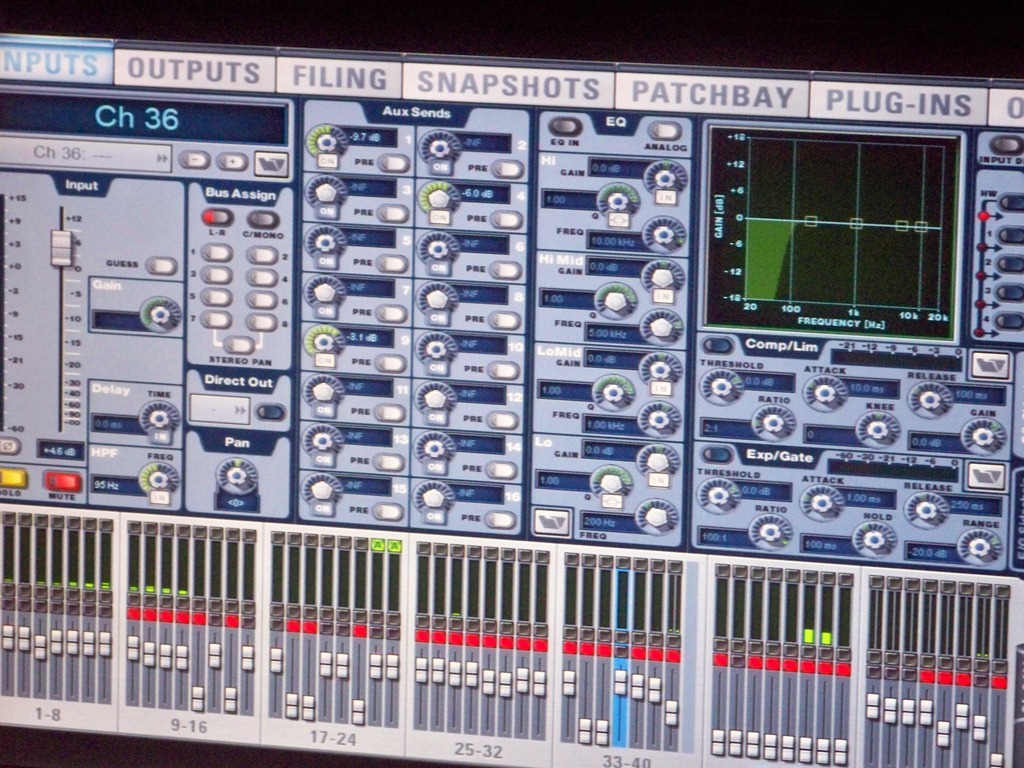Enable the GUESS switch

[161, 265]
